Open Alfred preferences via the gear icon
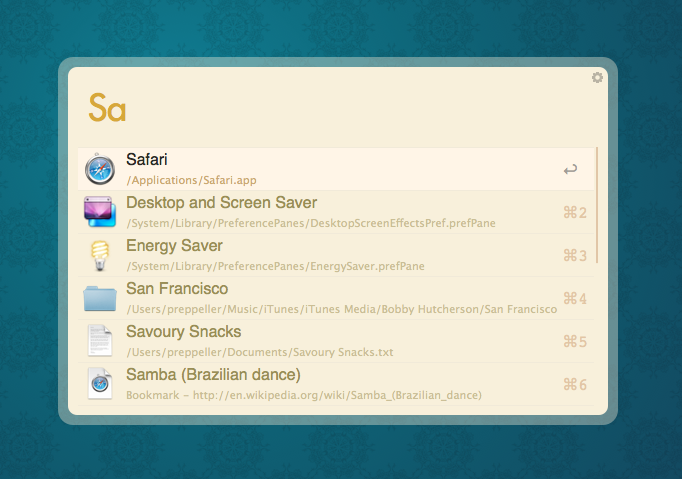This screenshot has width=682, height=479. pos(597,78)
